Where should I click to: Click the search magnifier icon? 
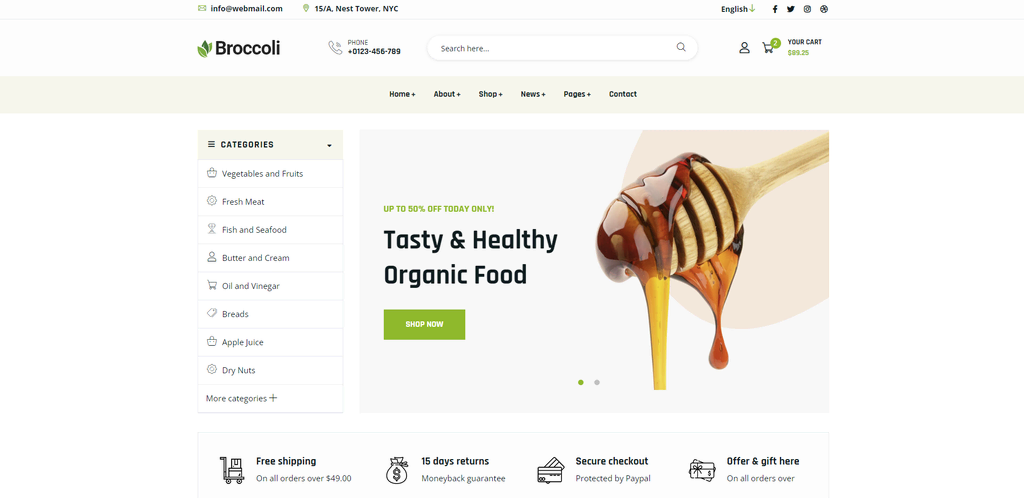(681, 47)
